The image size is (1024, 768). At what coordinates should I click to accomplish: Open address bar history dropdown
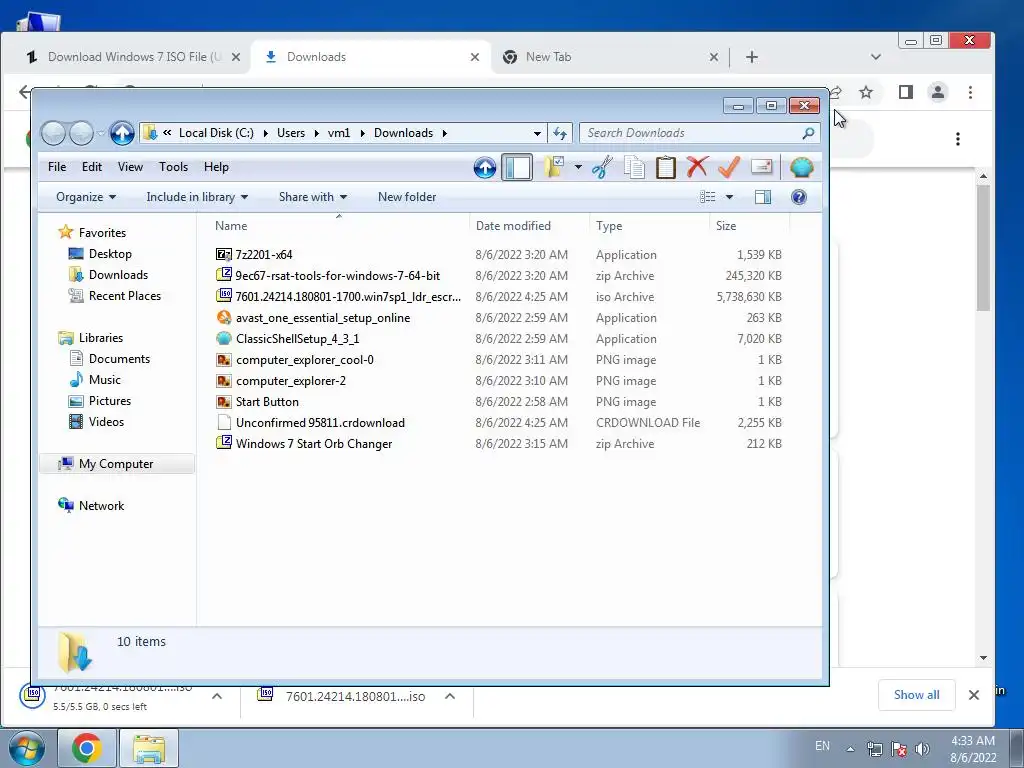coord(537,133)
